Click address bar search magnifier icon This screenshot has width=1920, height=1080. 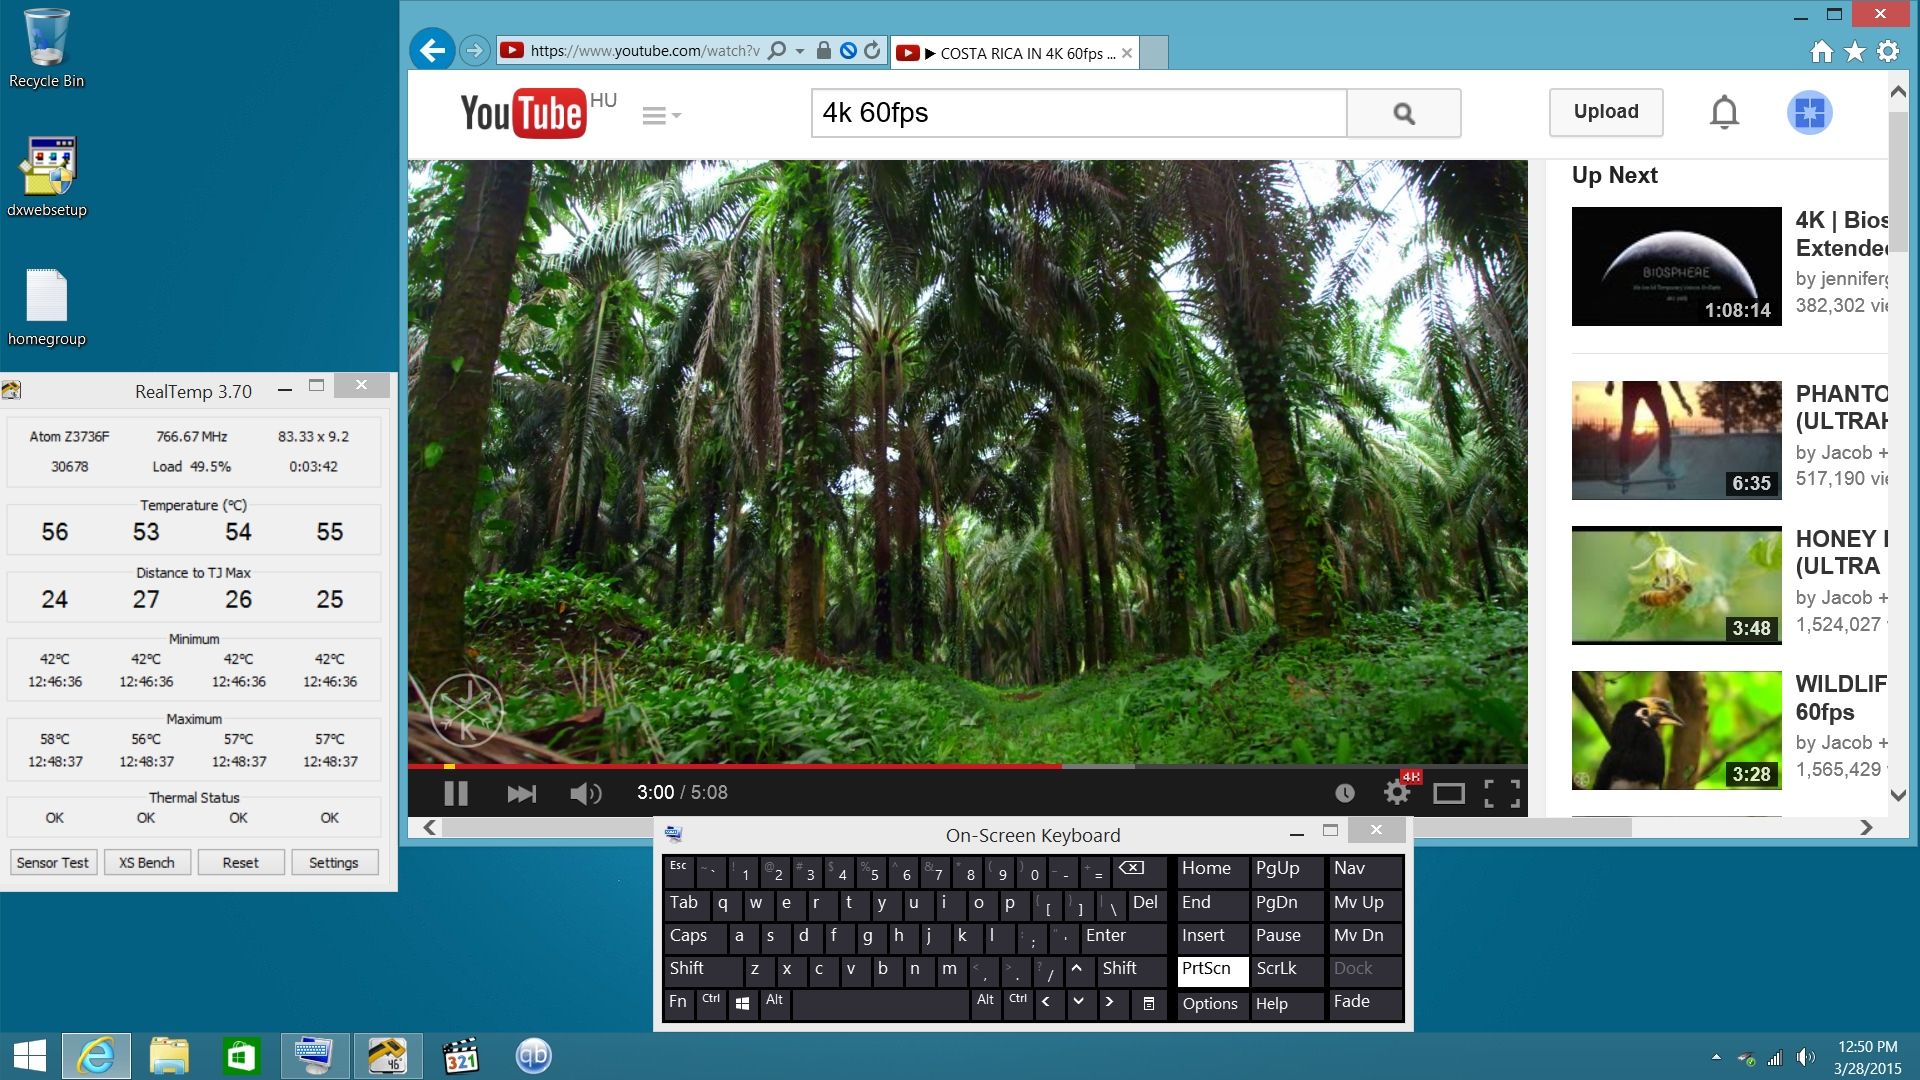click(777, 50)
